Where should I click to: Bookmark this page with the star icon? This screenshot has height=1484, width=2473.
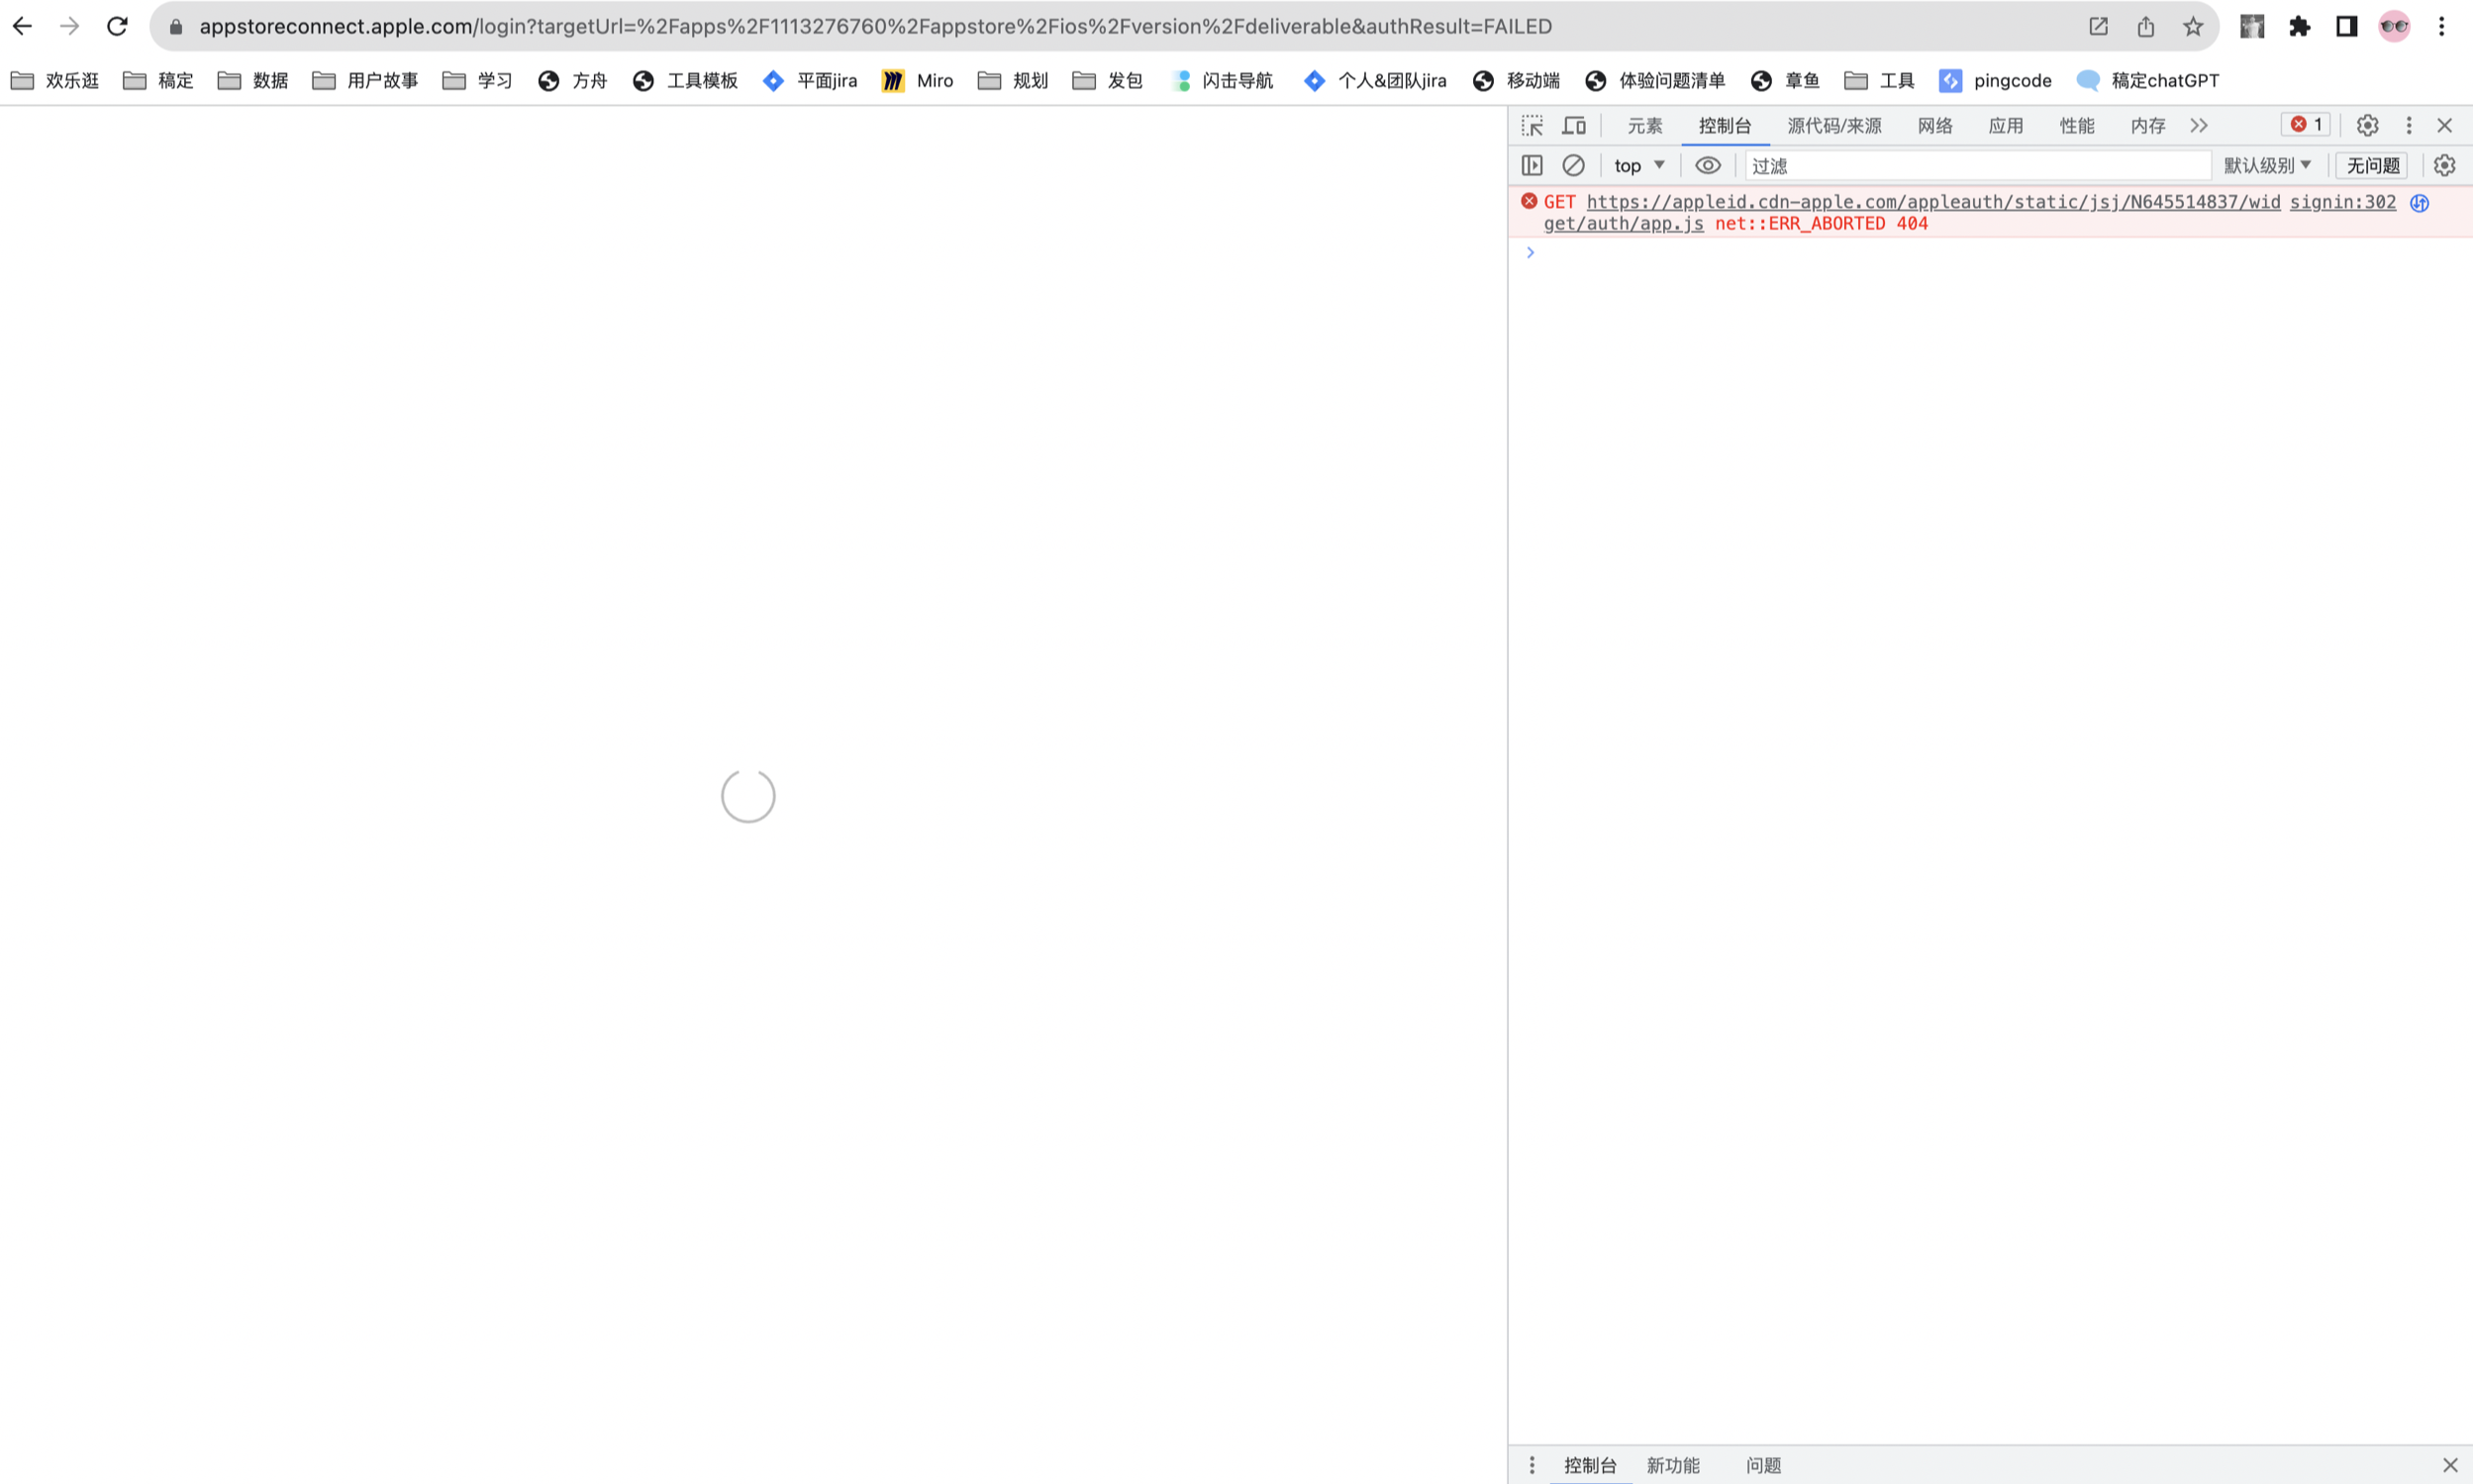click(x=2192, y=27)
